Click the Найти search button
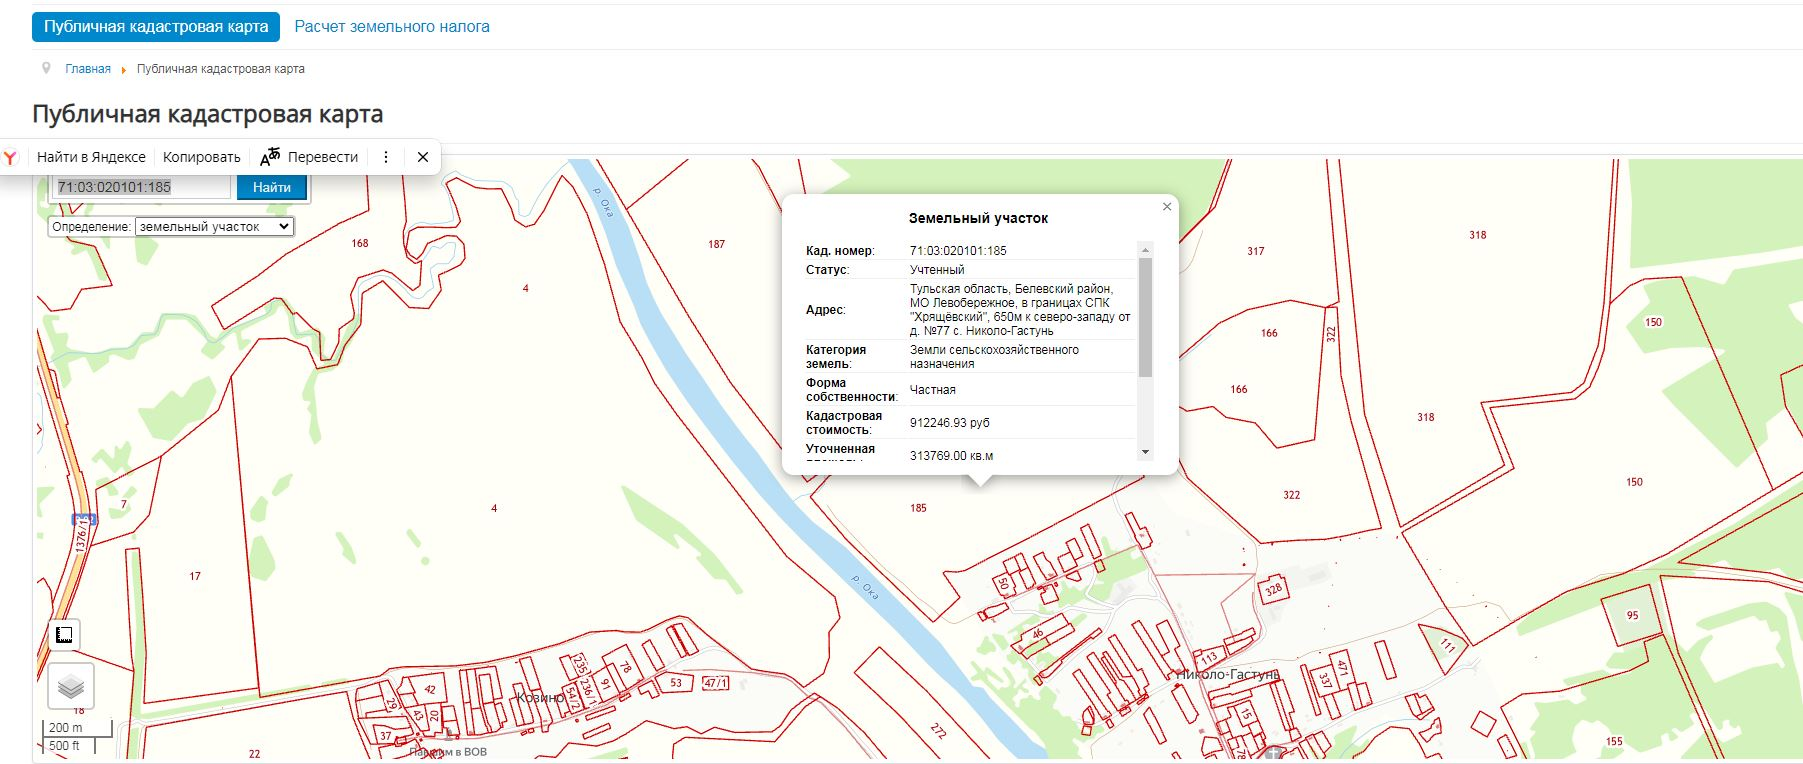This screenshot has width=1803, height=764. (x=272, y=187)
